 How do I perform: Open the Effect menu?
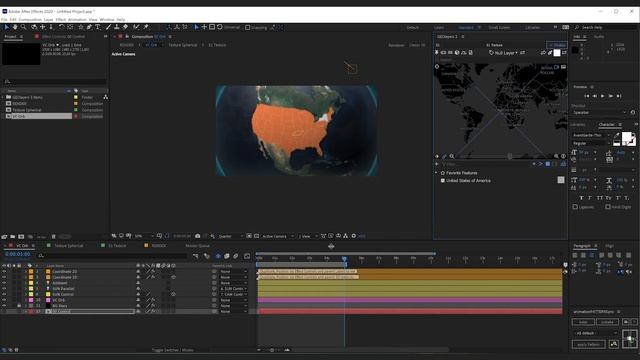(60, 20)
